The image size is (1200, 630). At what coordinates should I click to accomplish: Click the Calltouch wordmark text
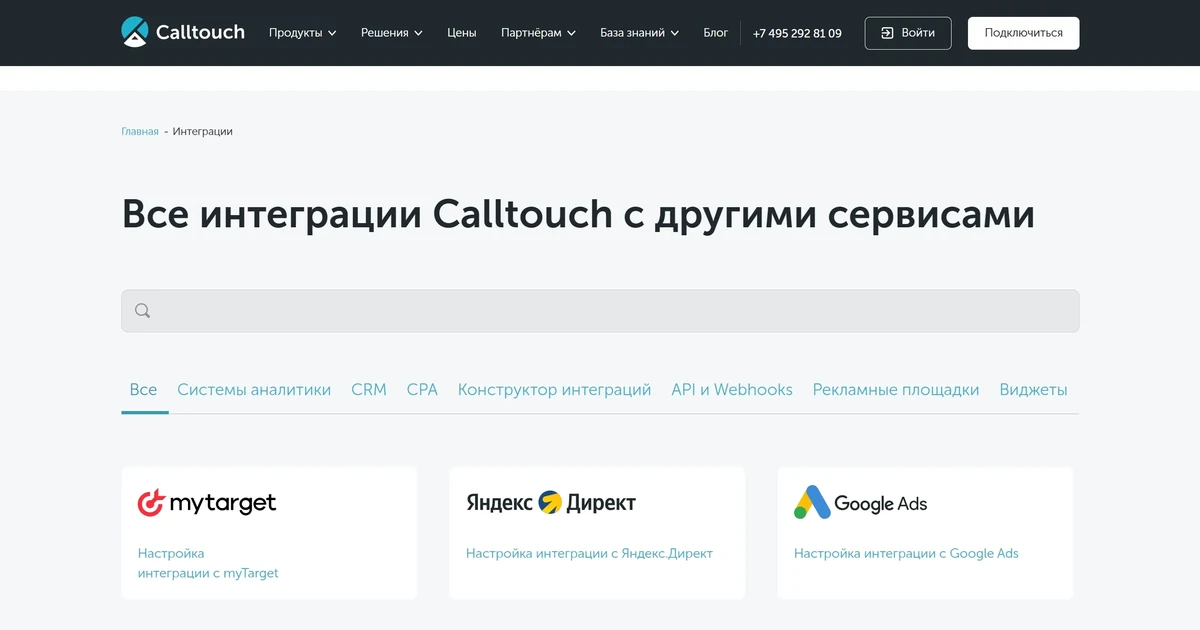point(200,32)
